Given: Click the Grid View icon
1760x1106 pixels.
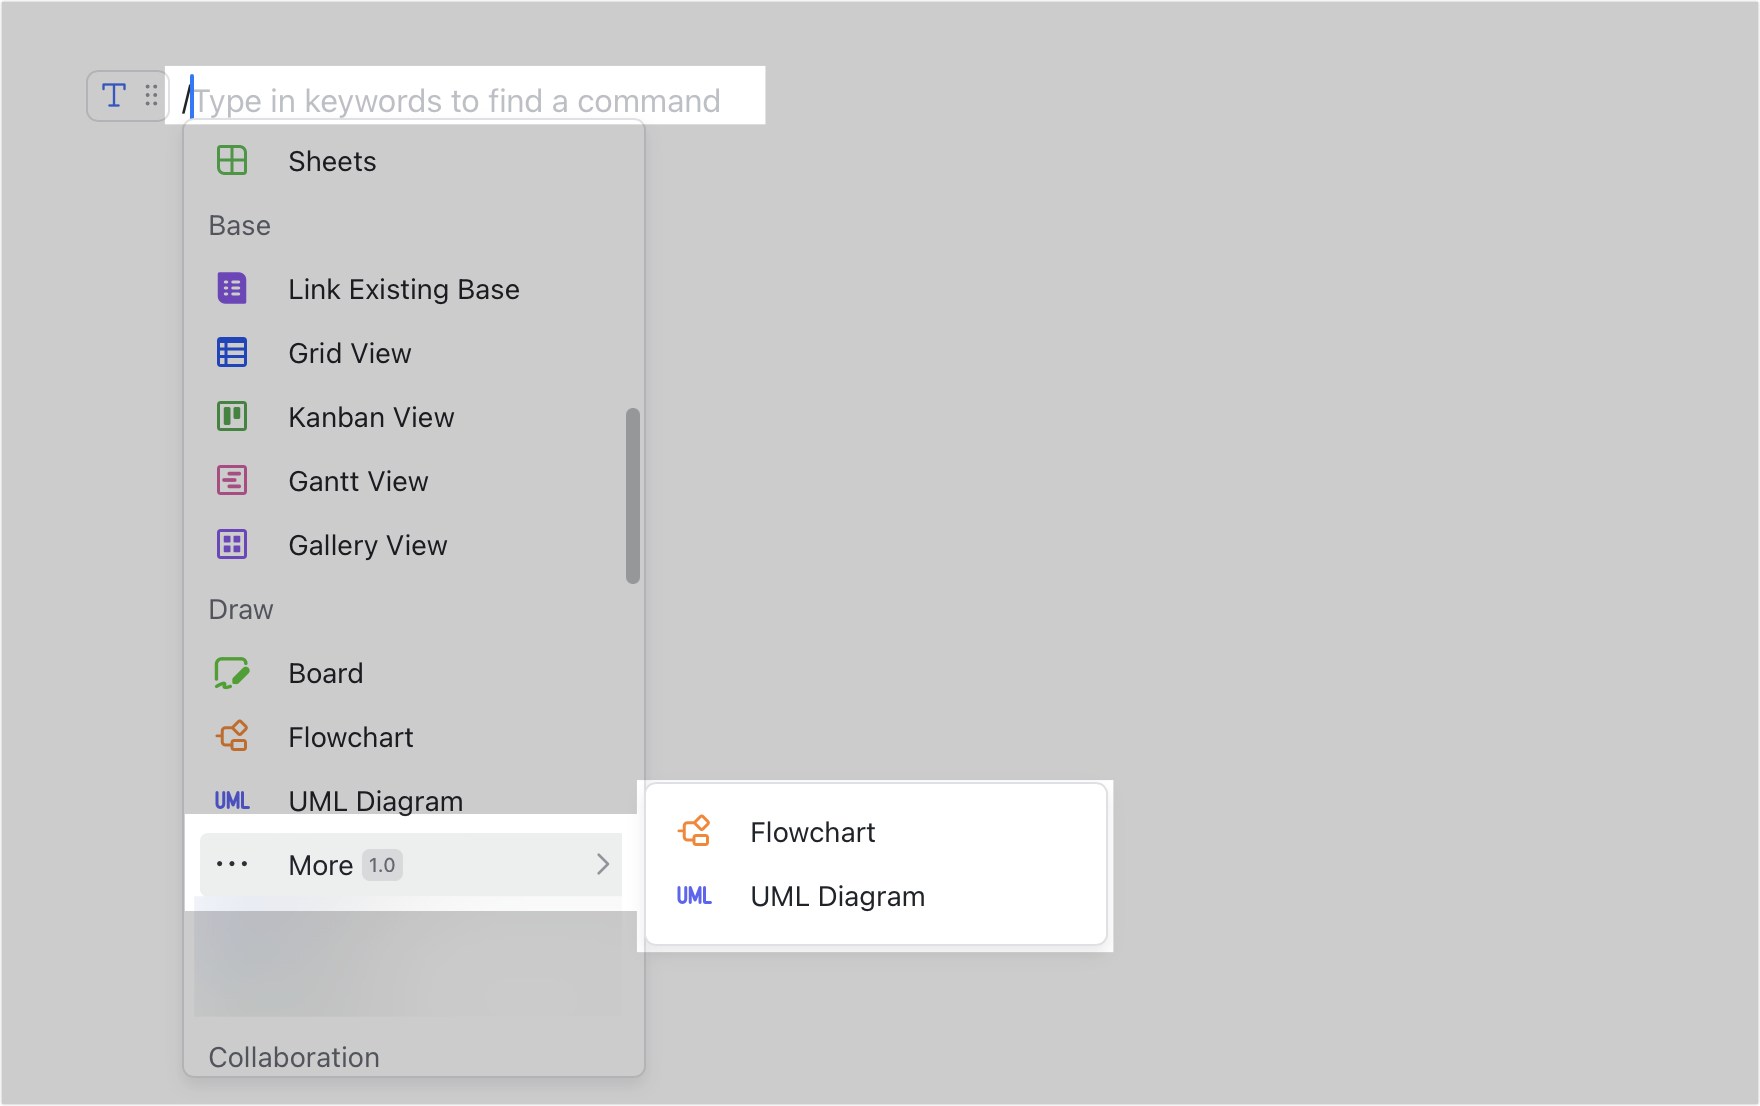Looking at the screenshot, I should [x=232, y=352].
